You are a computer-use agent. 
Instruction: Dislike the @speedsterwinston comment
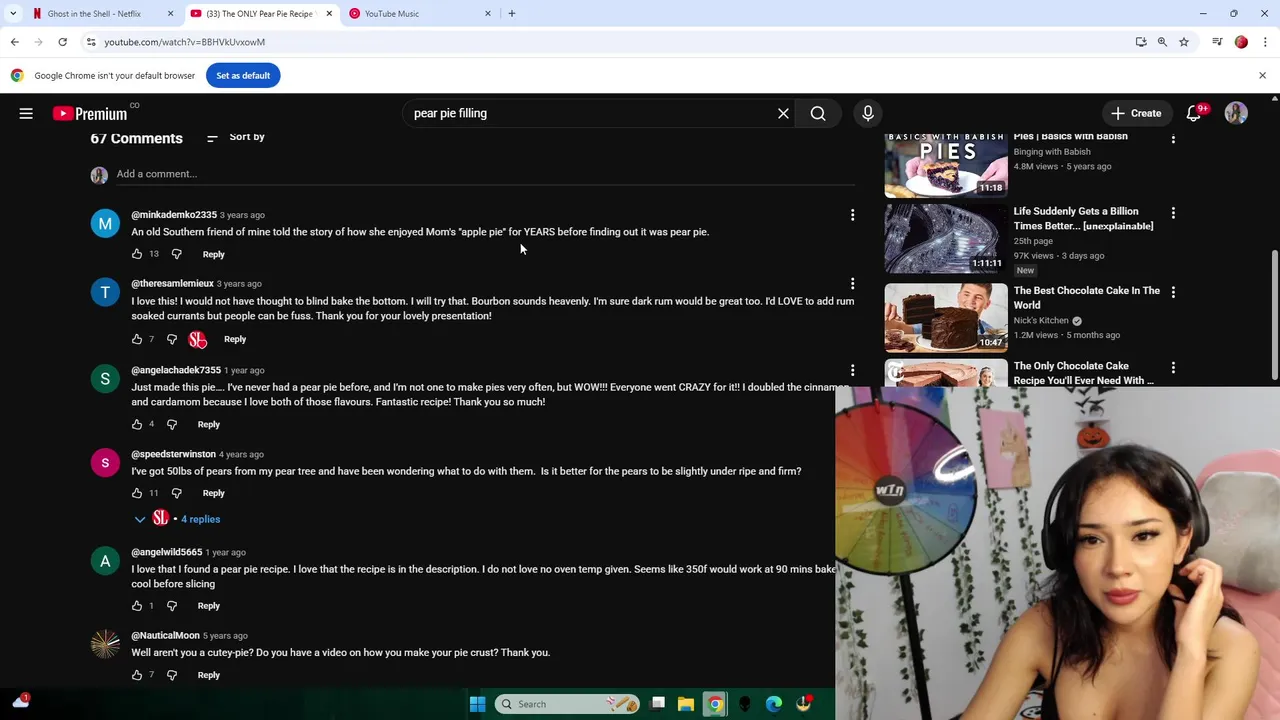(x=176, y=493)
